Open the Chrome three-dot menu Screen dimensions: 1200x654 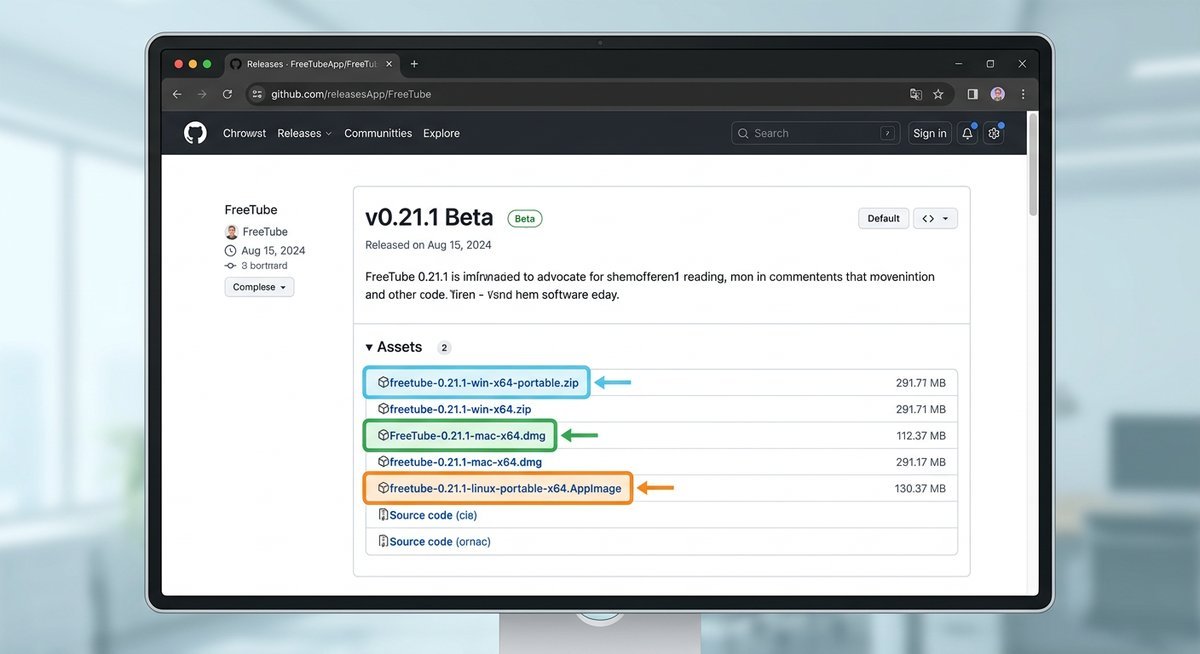[x=1022, y=94]
